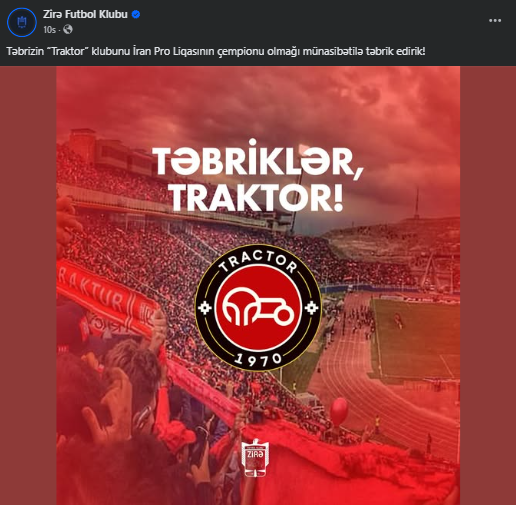Click the globe public-audience icon
This screenshot has height=505, width=516.
coord(68,30)
